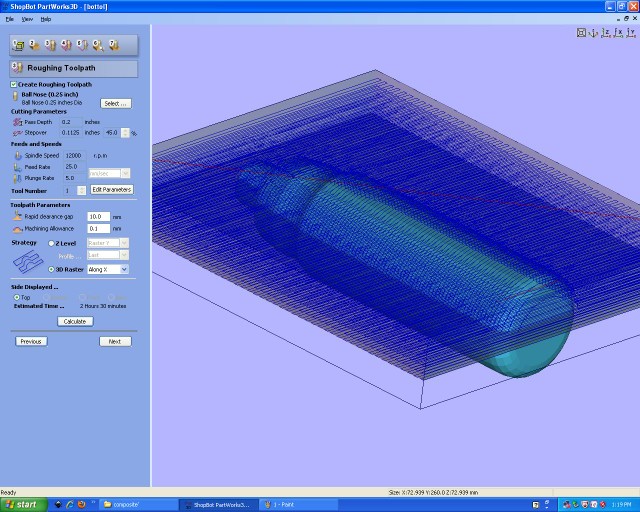
Task: Open Internet Explorer quick launch icon
Action: (x=70, y=505)
